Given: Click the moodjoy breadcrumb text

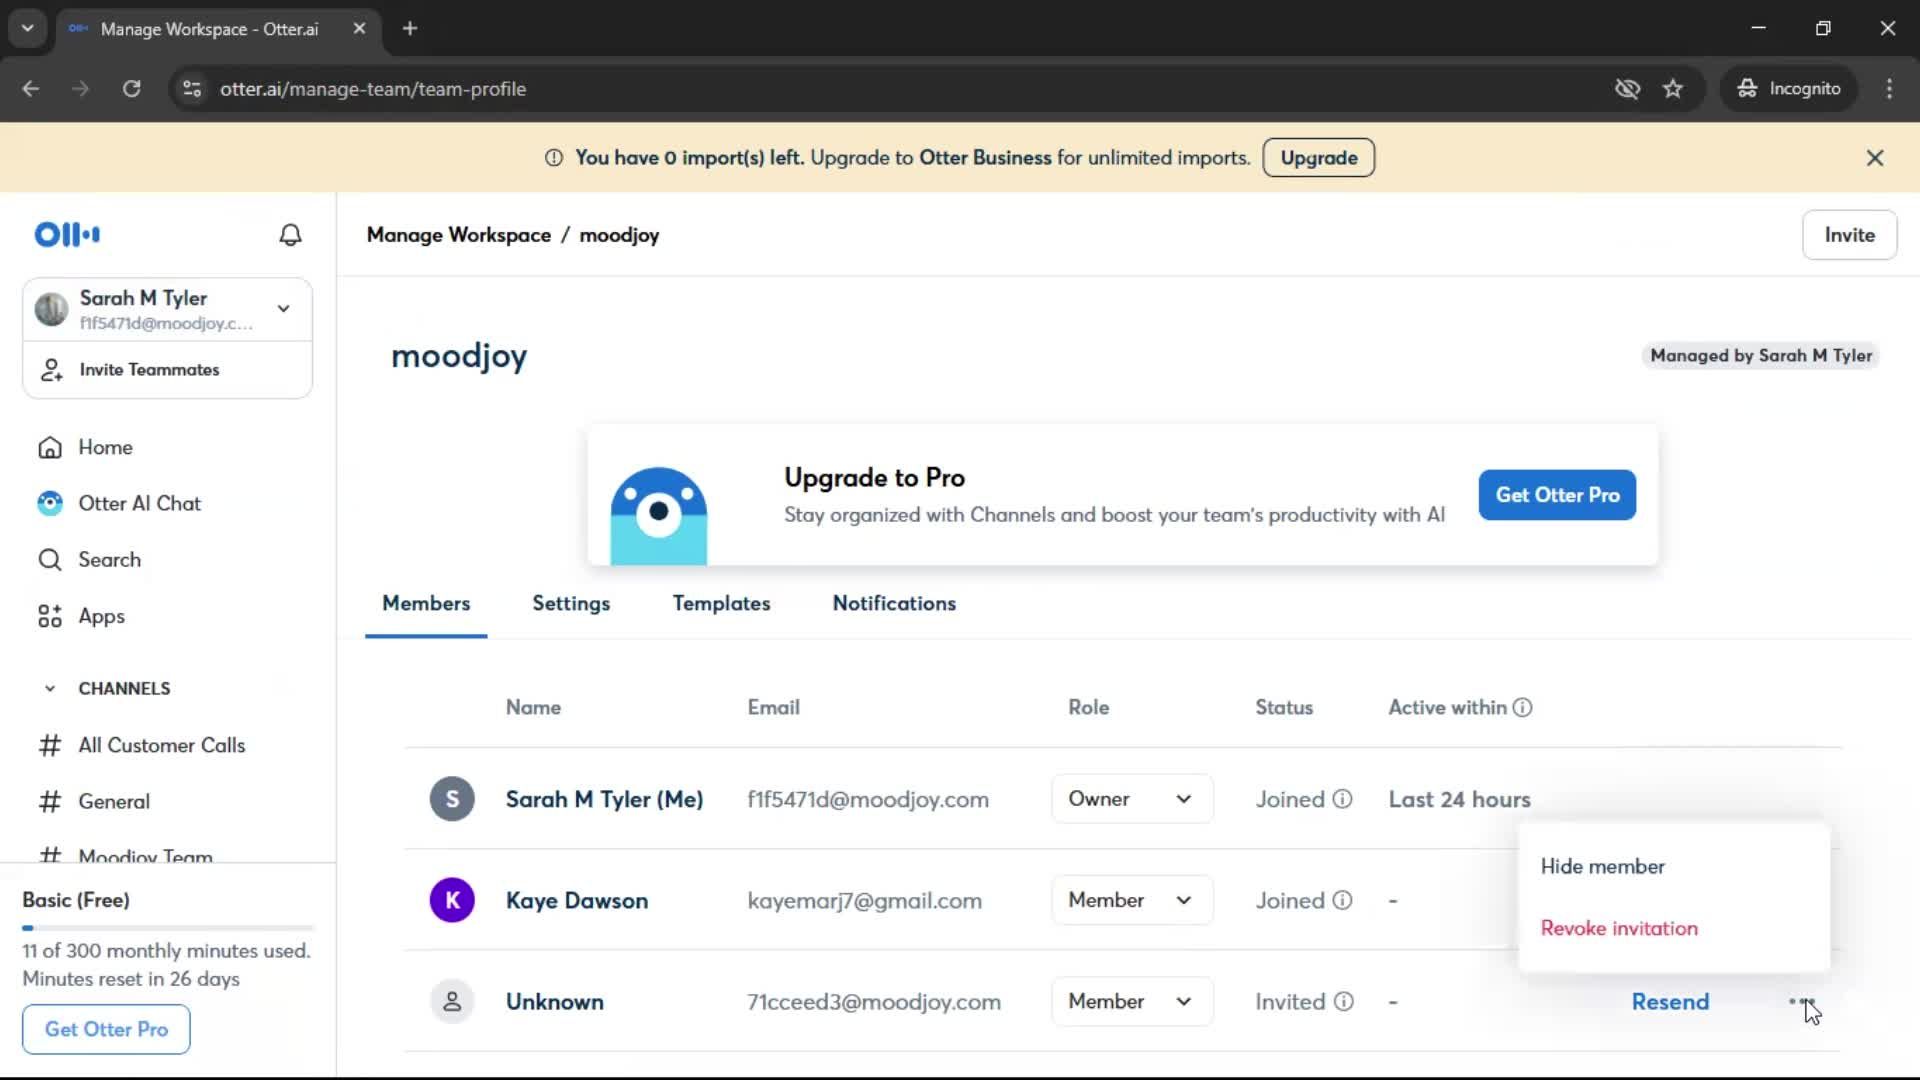Looking at the screenshot, I should pos(619,235).
